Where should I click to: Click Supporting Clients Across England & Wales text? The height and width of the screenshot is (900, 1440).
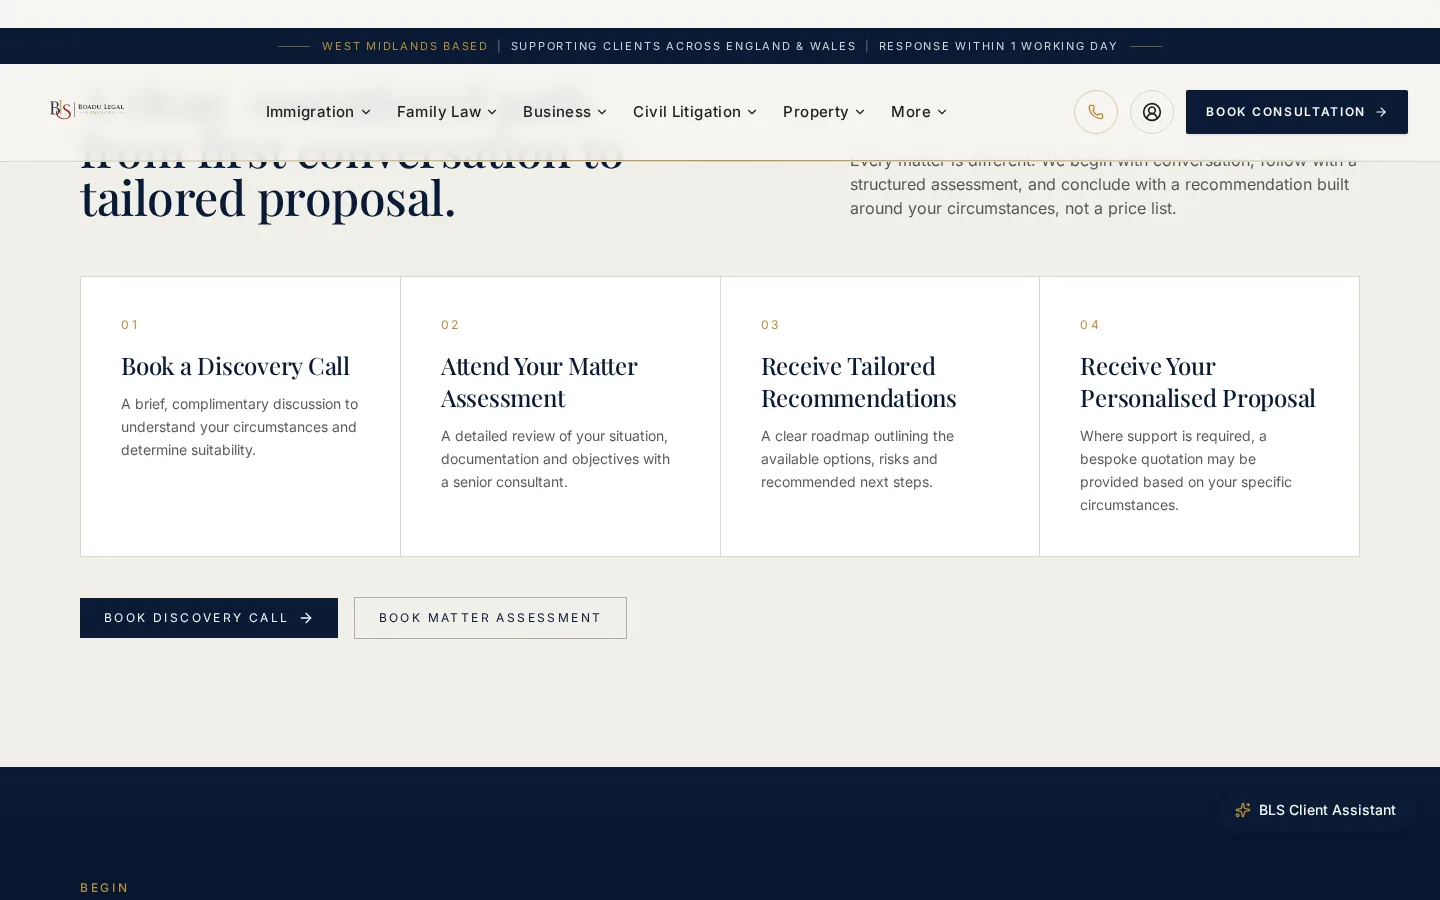[x=683, y=46]
